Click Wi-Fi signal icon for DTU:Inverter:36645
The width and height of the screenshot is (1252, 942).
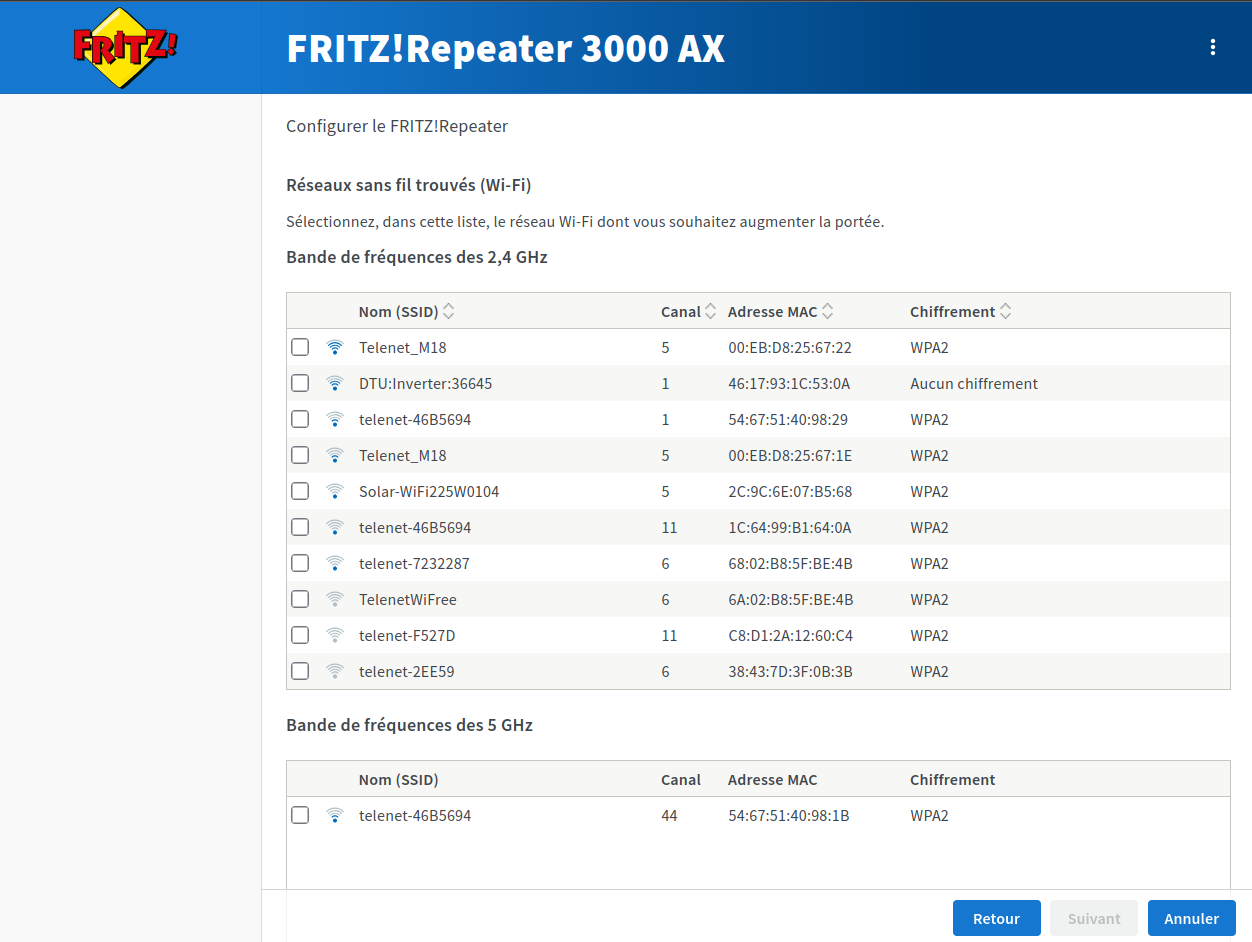click(335, 384)
